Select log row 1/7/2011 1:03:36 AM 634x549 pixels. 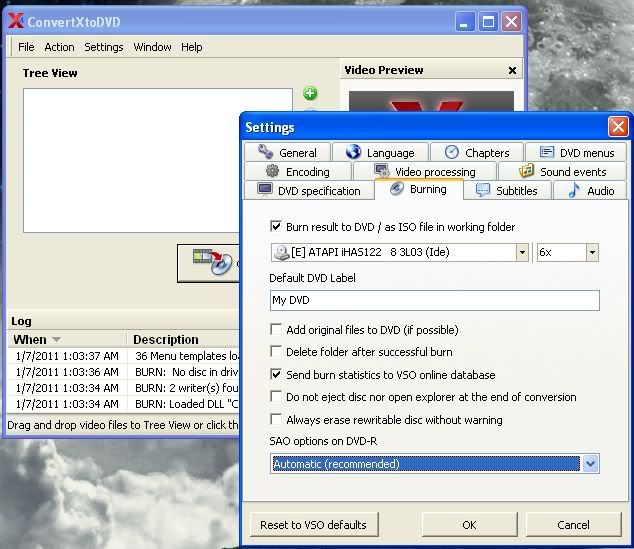[124, 372]
